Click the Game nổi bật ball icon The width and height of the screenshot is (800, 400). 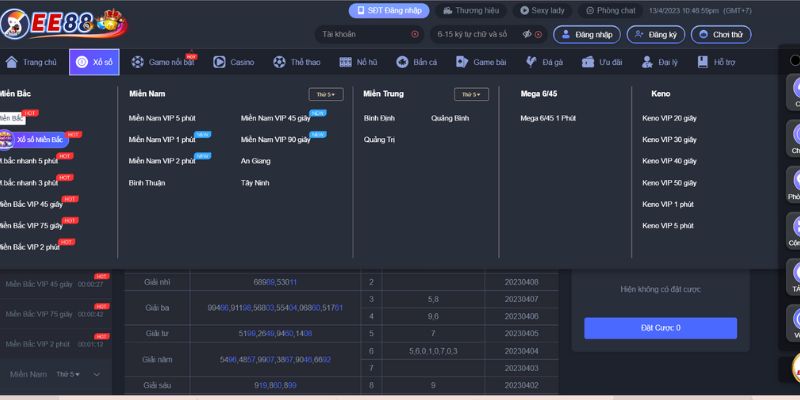[x=137, y=62]
